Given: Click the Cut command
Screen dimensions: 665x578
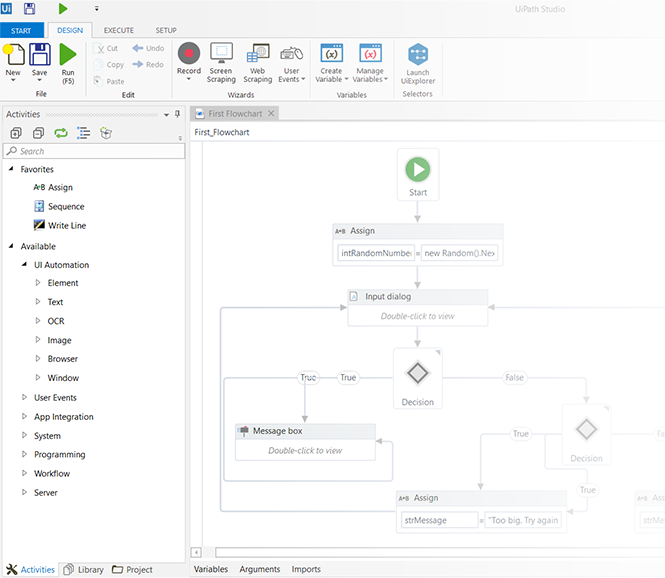Looking at the screenshot, I should [106, 48].
